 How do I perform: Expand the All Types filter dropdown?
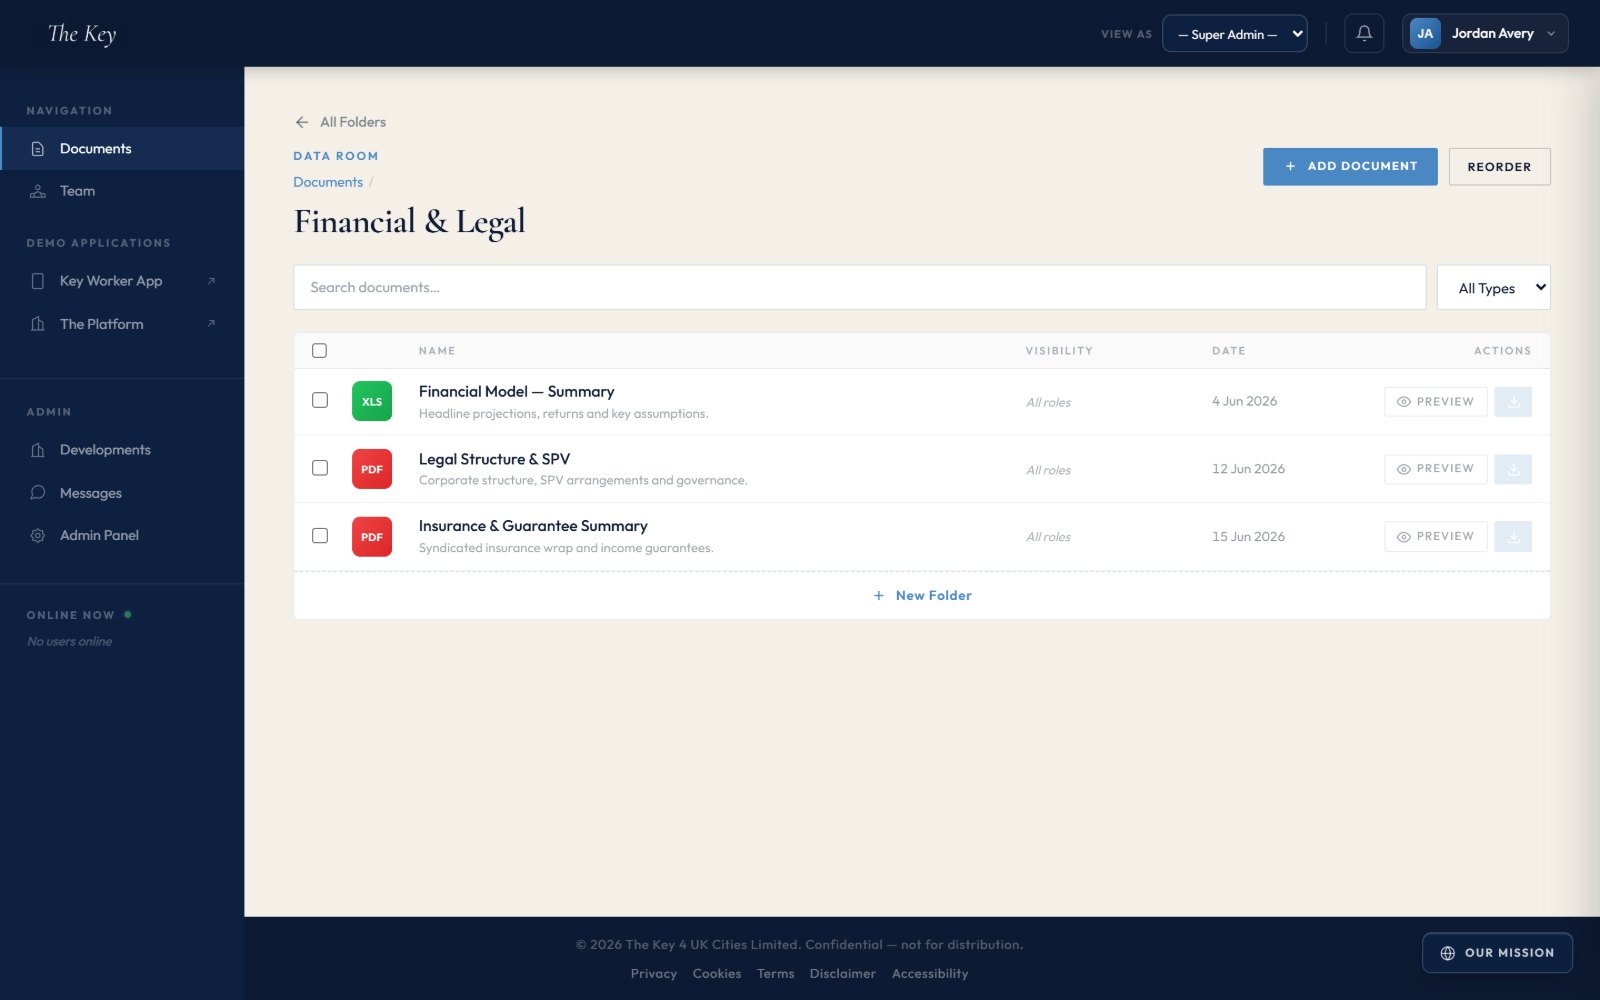point(1494,288)
